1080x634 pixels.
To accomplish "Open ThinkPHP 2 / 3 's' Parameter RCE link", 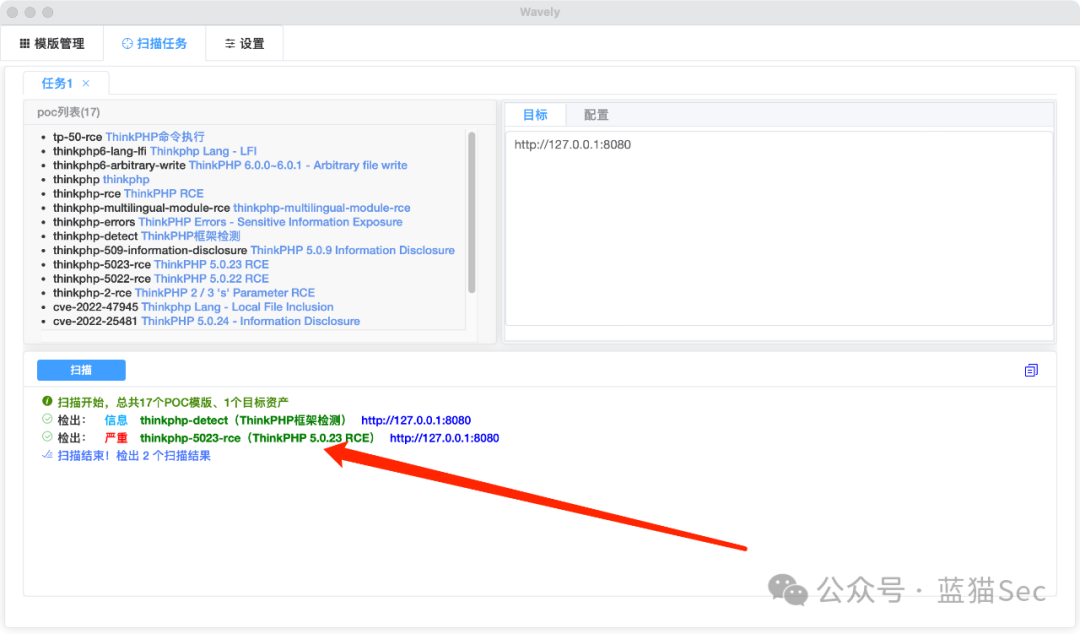I will pos(225,293).
